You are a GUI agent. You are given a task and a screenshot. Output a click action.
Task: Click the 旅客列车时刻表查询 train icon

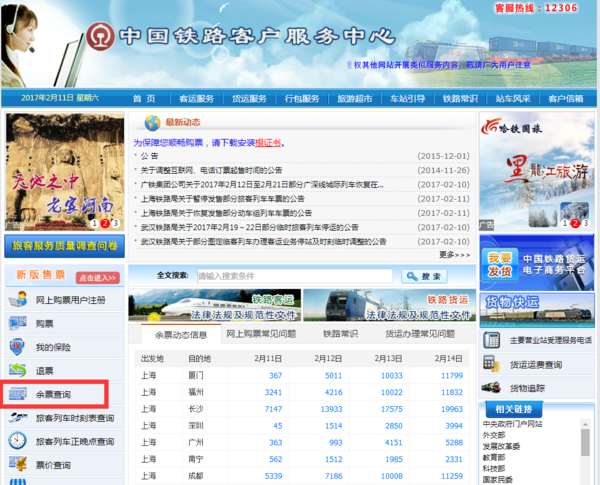tap(18, 417)
